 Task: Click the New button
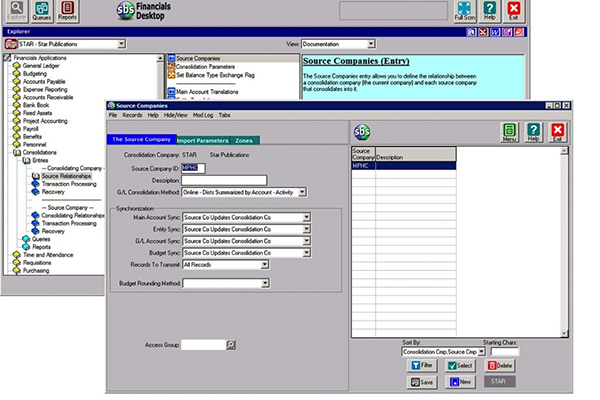coord(460,382)
